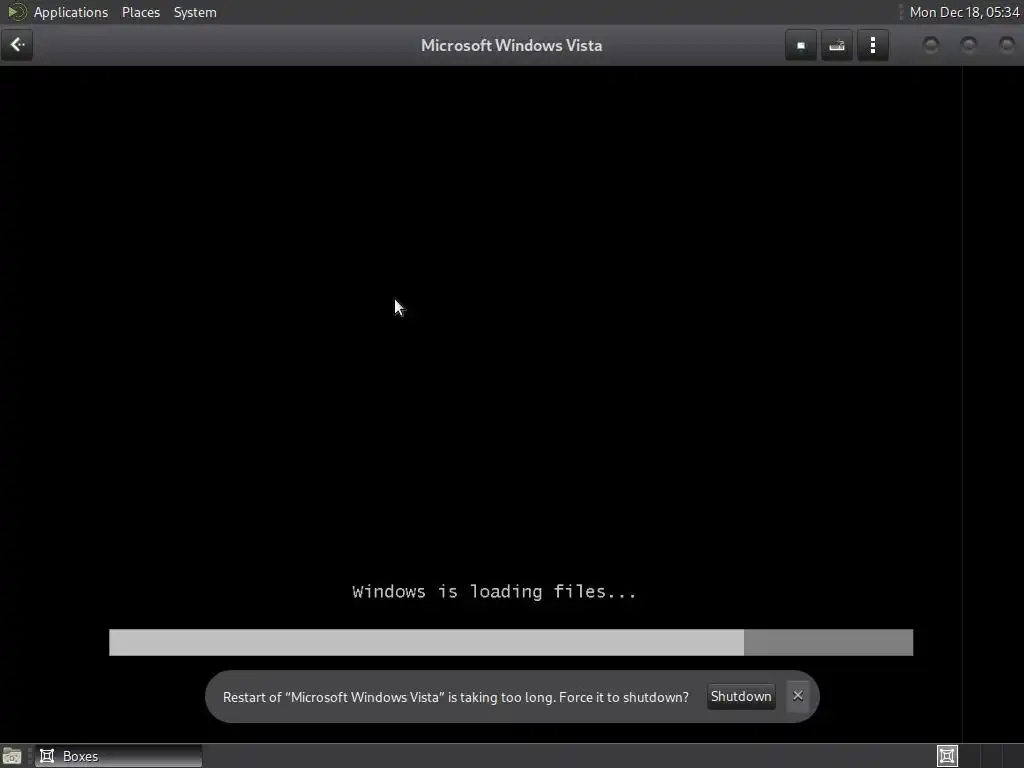1024x768 pixels.
Task: Click the clock showing Mon Dec 18, 05:34
Action: tap(964, 12)
